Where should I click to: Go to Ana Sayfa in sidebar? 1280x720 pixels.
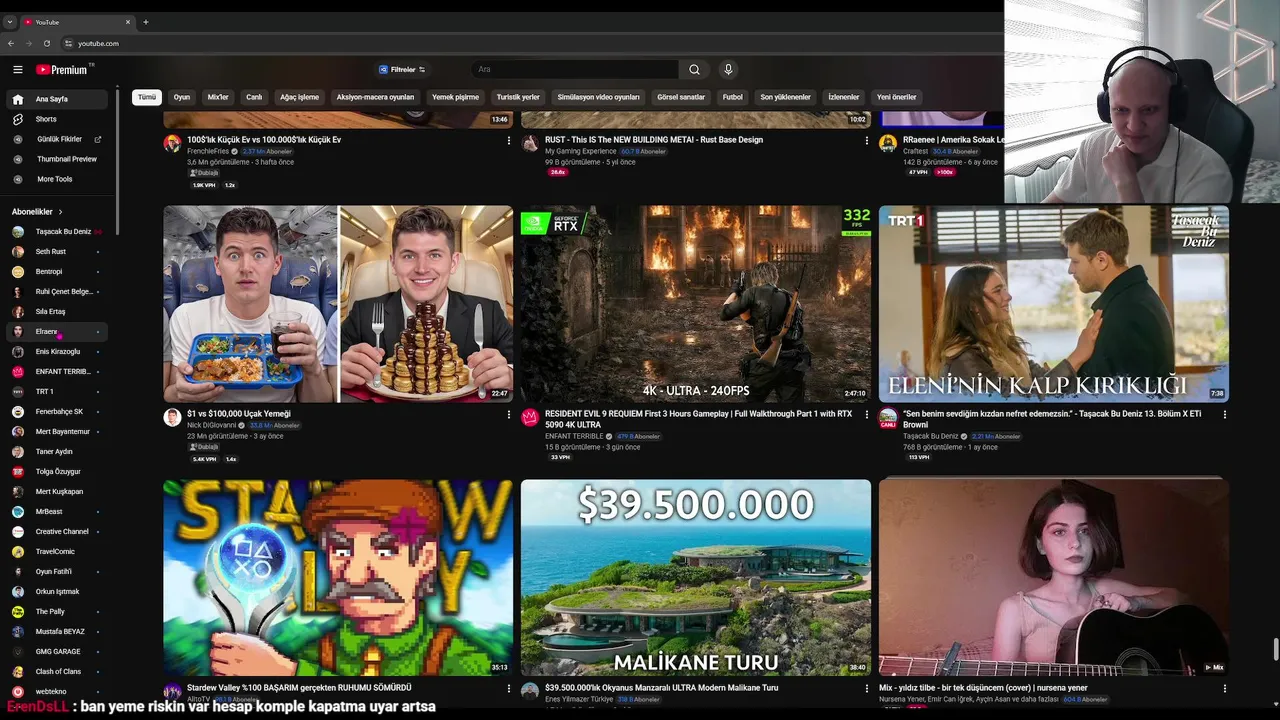[57, 99]
